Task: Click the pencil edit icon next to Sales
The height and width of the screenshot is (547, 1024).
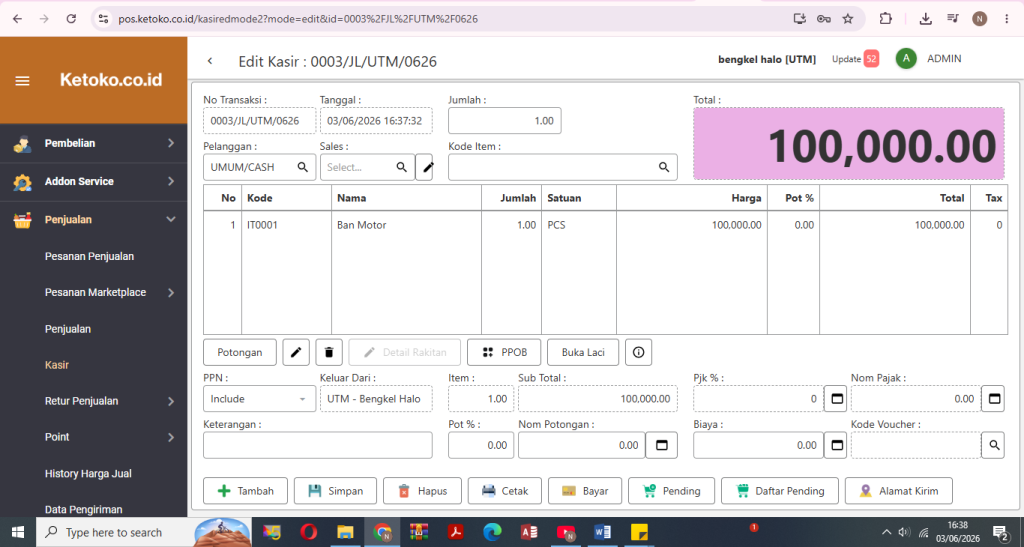Action: coord(428,167)
